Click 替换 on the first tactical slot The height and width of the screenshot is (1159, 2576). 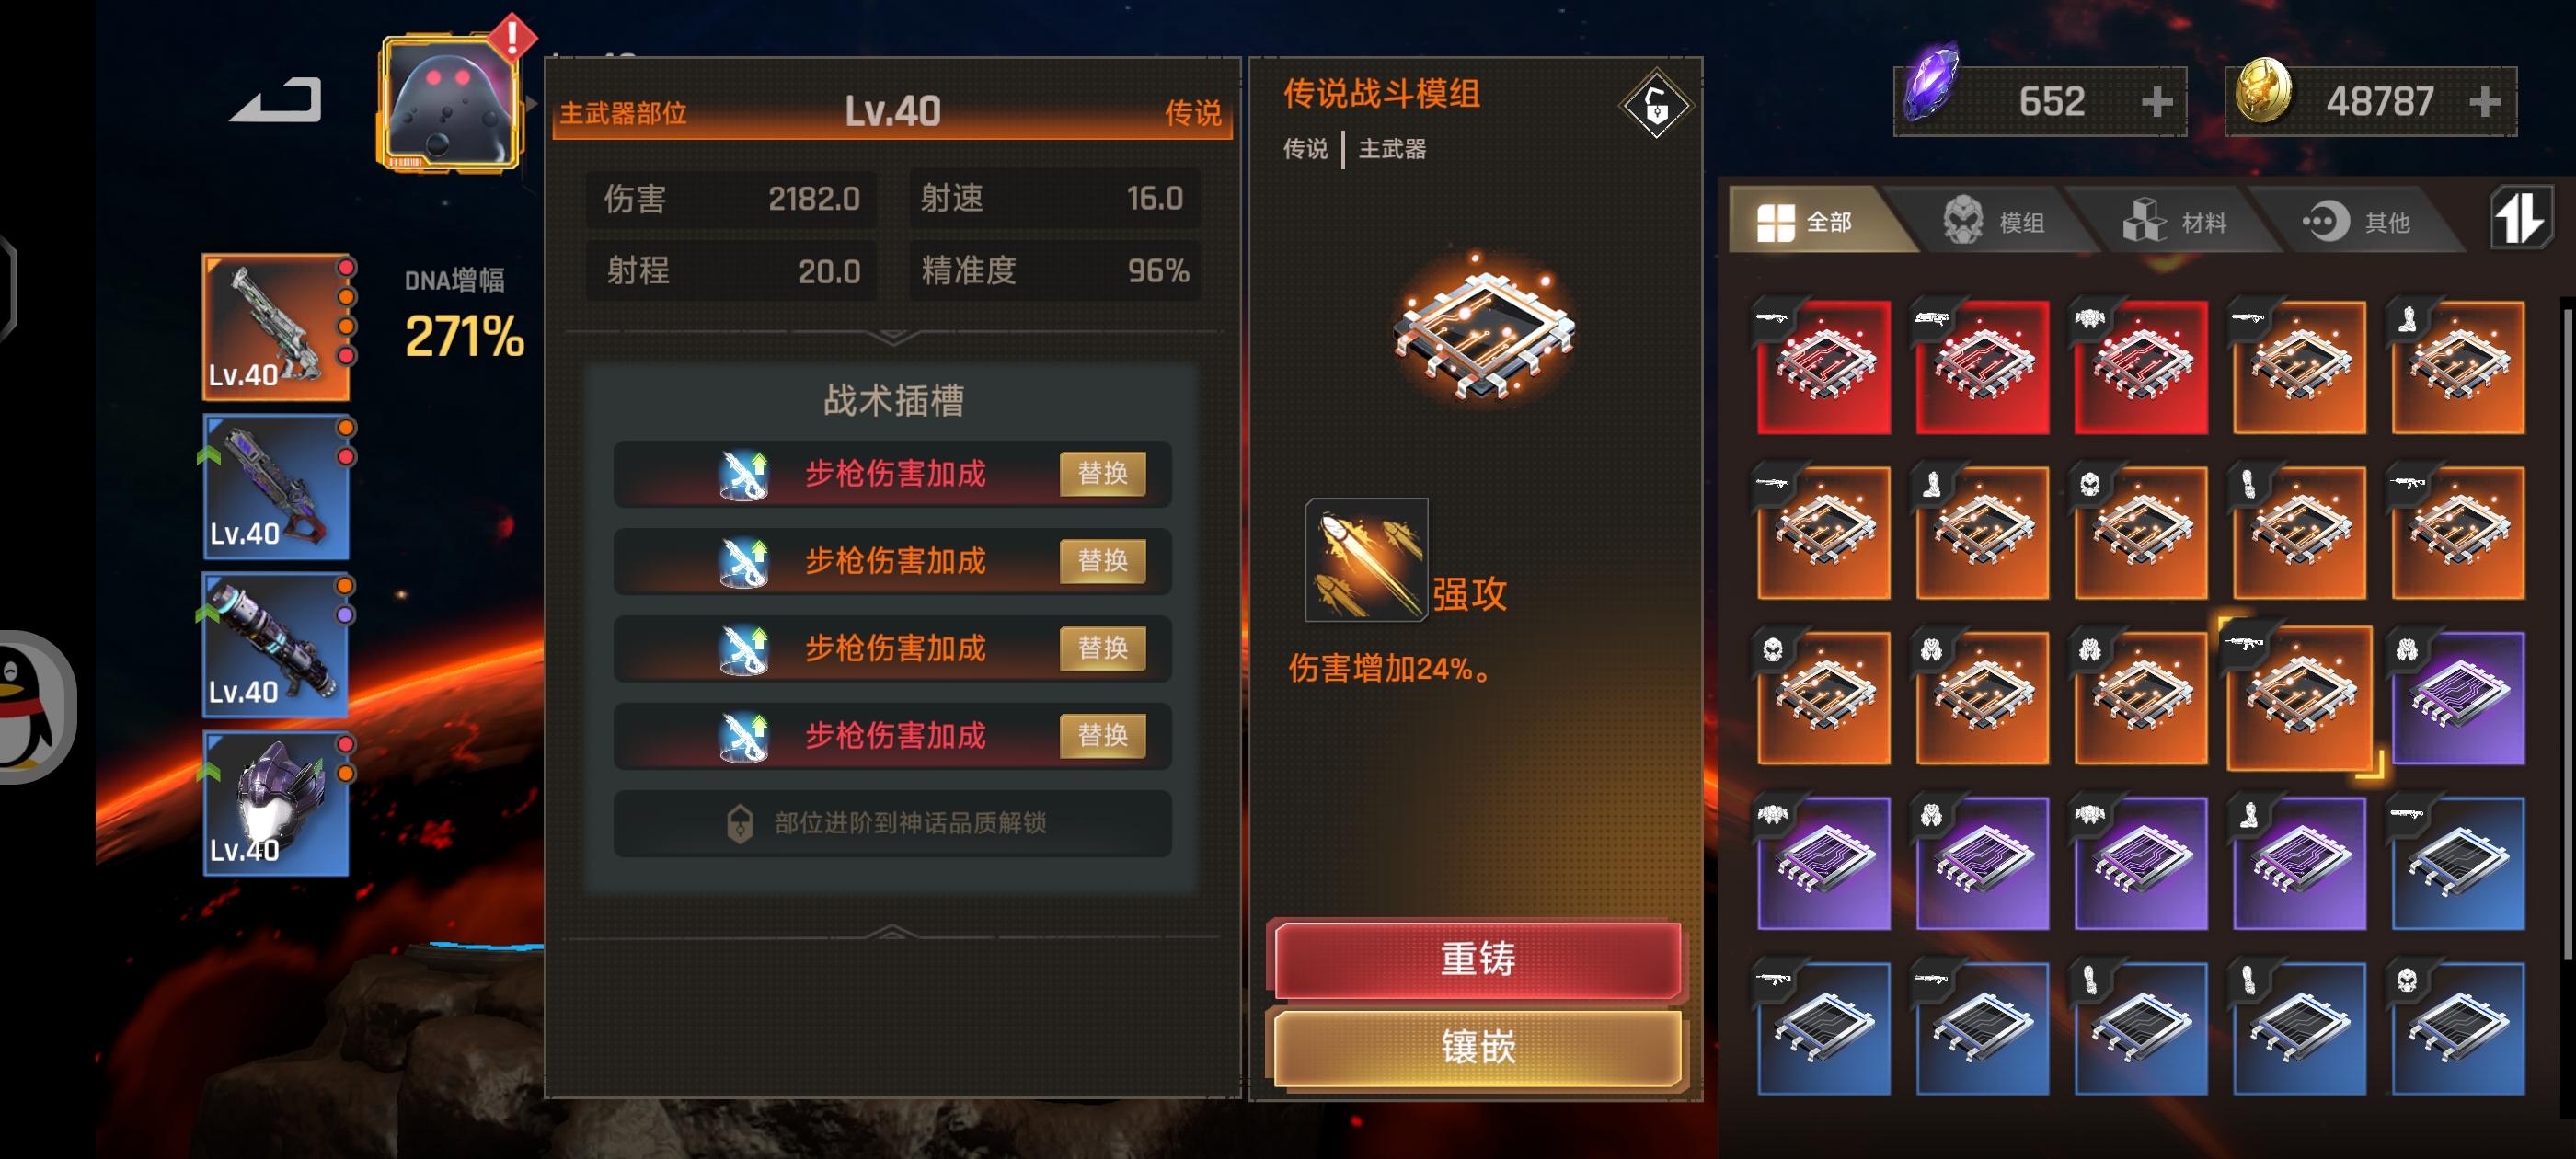[x=1102, y=473]
